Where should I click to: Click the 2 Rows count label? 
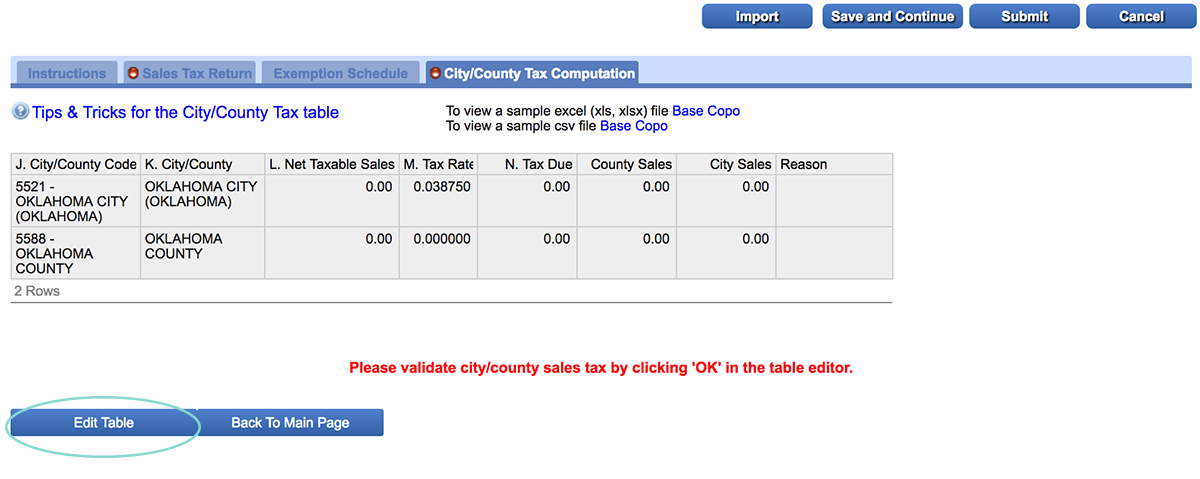coord(37,291)
